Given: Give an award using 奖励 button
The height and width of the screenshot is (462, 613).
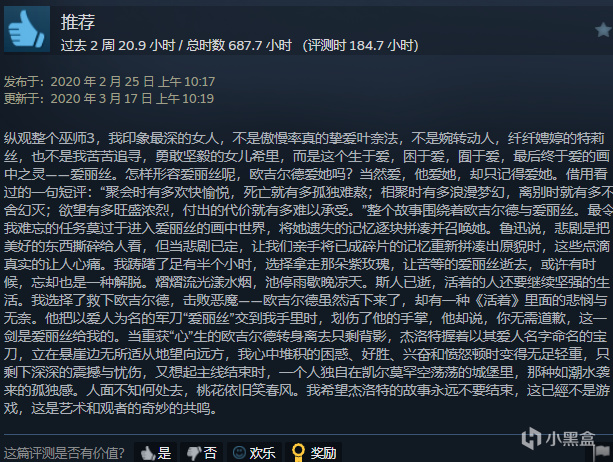Looking at the screenshot, I should 314,453.
